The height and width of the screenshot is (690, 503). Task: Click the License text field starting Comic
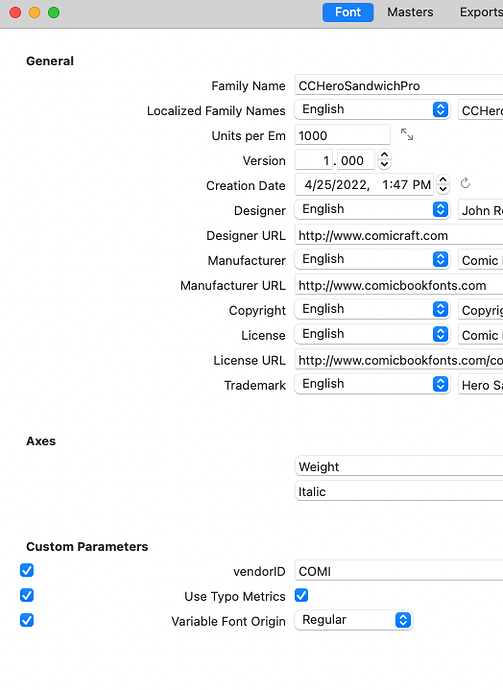tap(481, 335)
